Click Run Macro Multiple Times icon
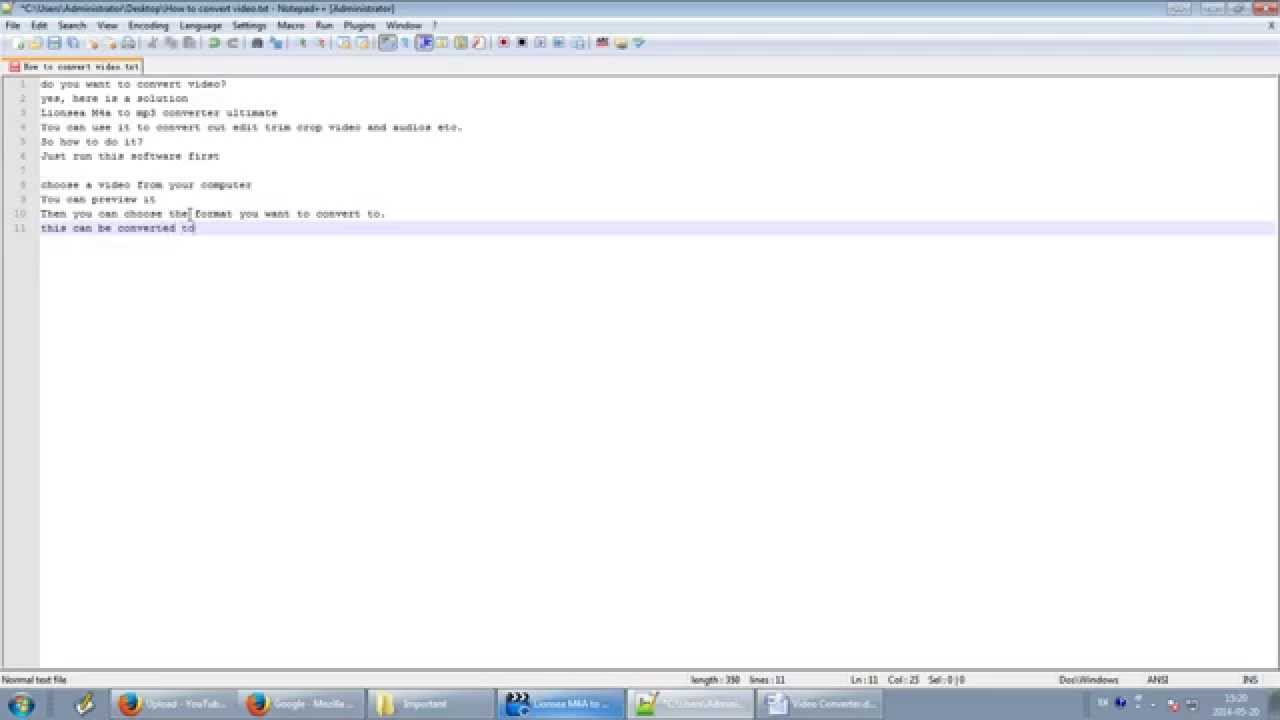 coord(558,43)
